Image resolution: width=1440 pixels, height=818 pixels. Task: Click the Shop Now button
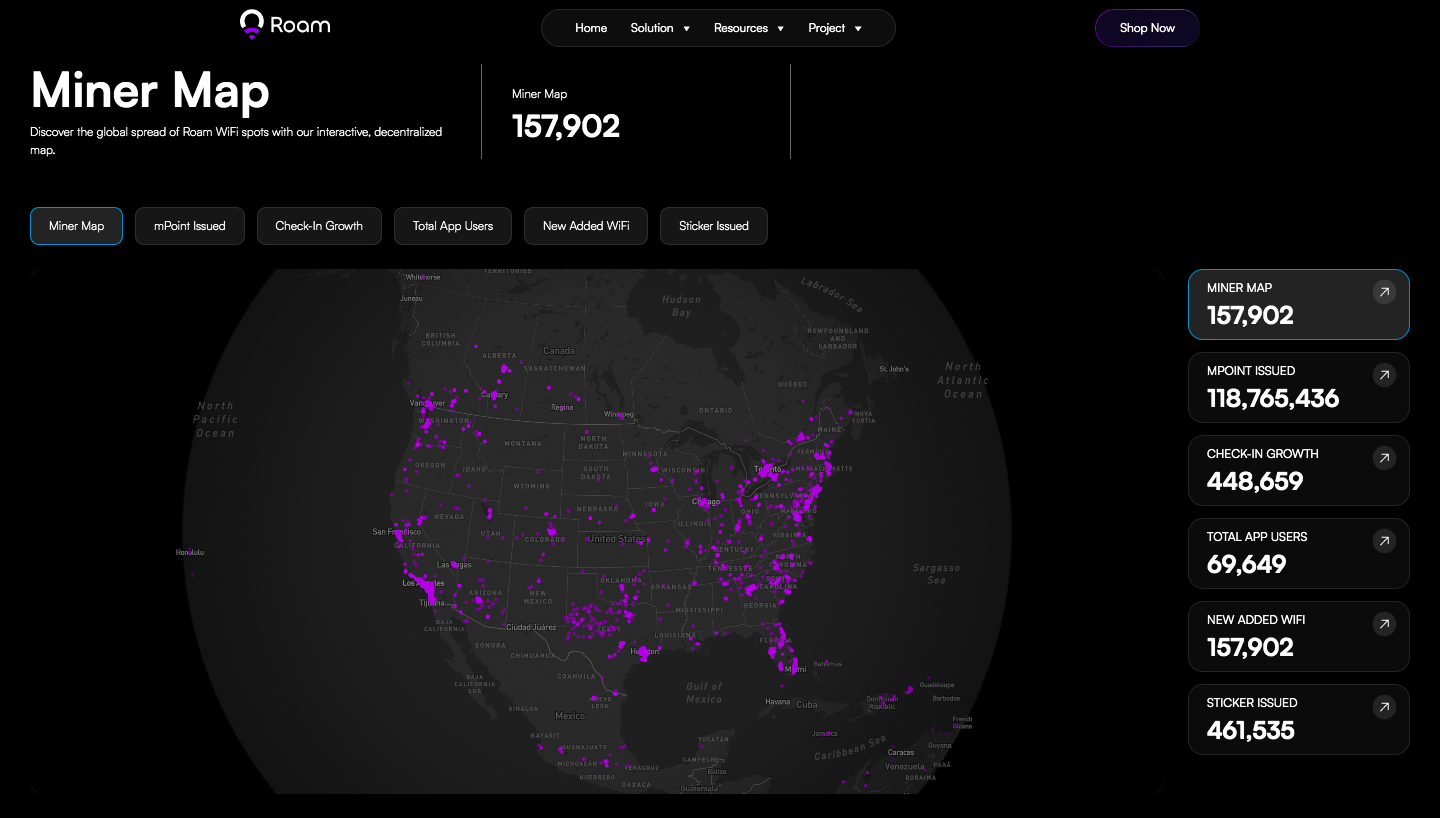(x=1147, y=28)
